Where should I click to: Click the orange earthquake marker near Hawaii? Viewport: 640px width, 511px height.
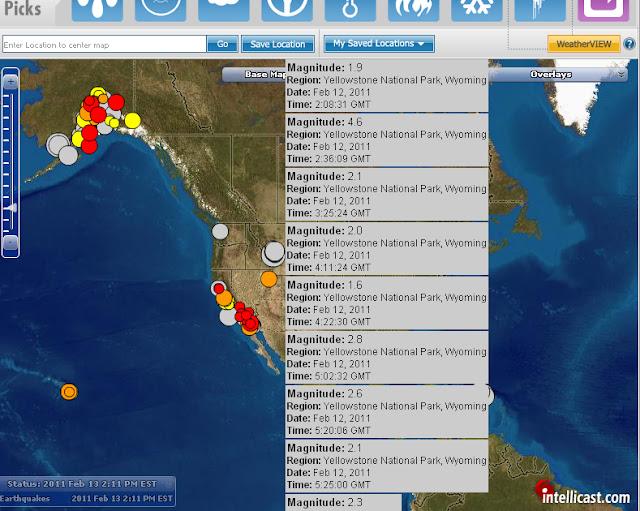[69, 392]
